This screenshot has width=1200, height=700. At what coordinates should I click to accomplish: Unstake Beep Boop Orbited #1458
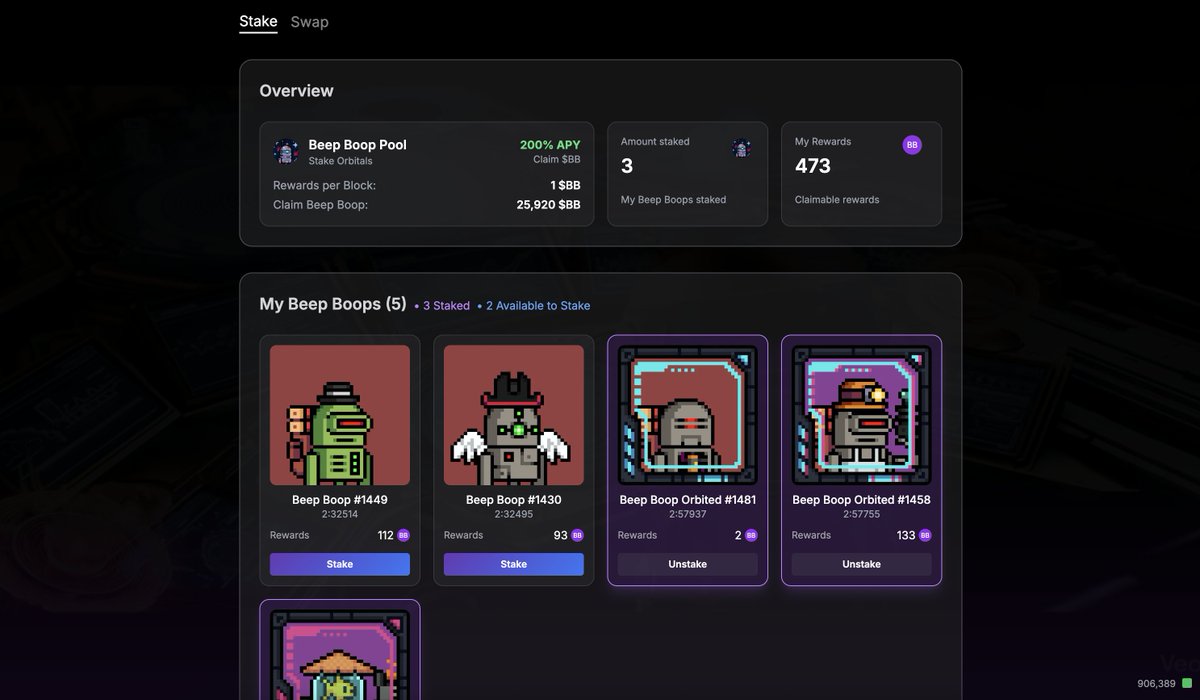862,564
